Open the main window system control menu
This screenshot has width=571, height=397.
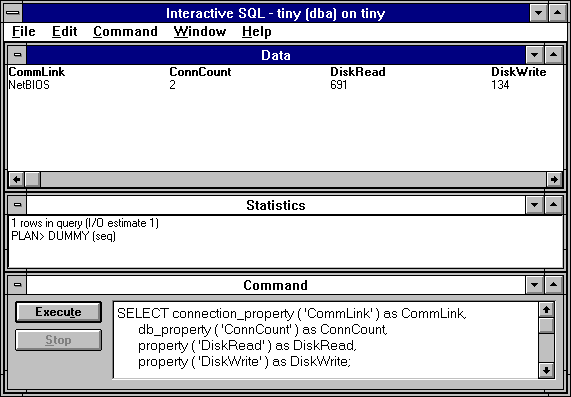pyautogui.click(x=13, y=13)
